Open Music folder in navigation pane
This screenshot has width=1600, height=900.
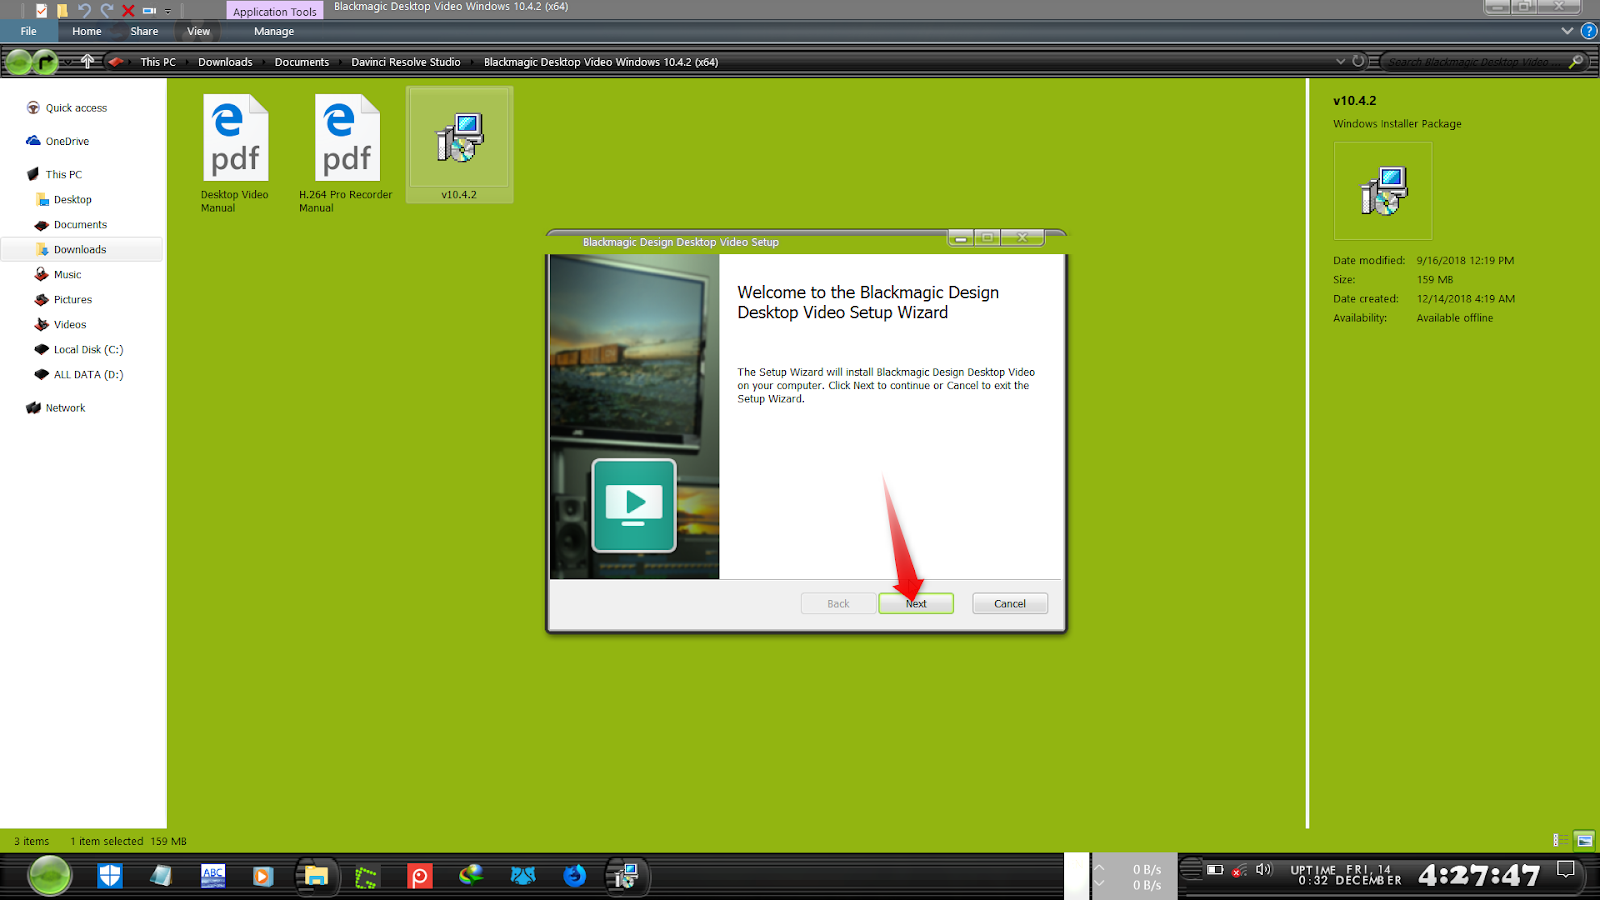tap(67, 274)
